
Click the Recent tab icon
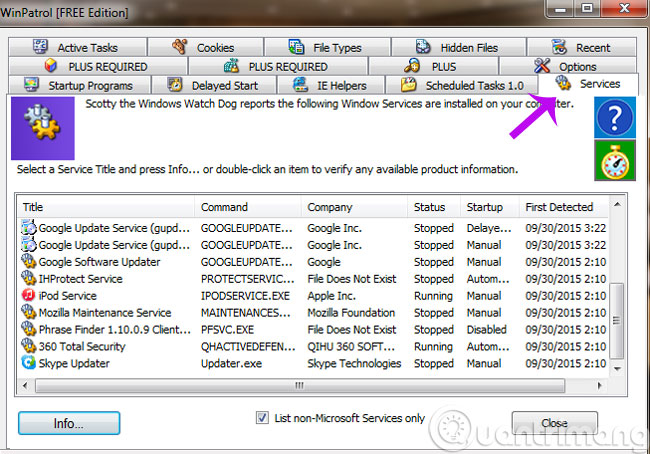(x=559, y=47)
